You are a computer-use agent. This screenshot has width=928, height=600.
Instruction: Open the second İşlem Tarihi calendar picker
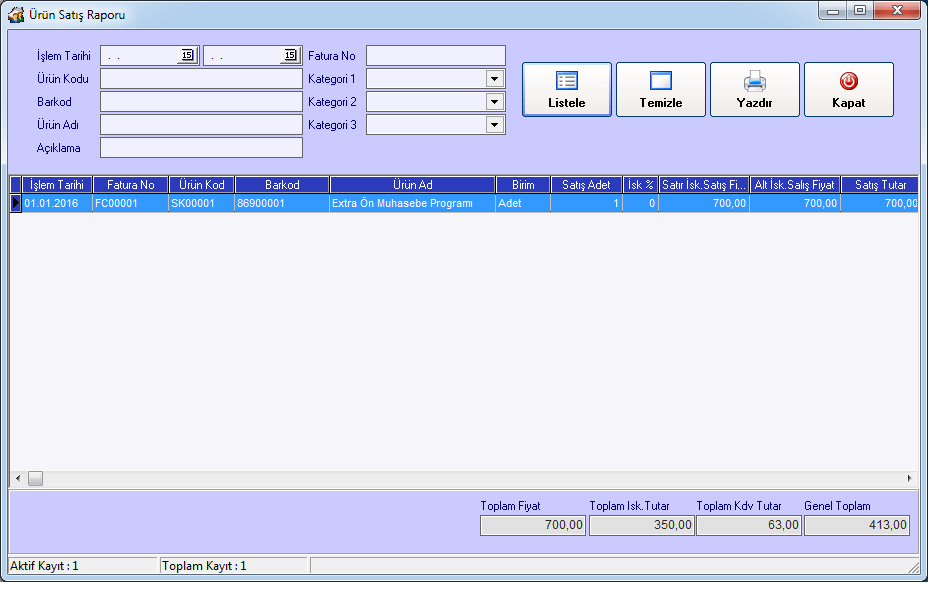click(x=290, y=56)
